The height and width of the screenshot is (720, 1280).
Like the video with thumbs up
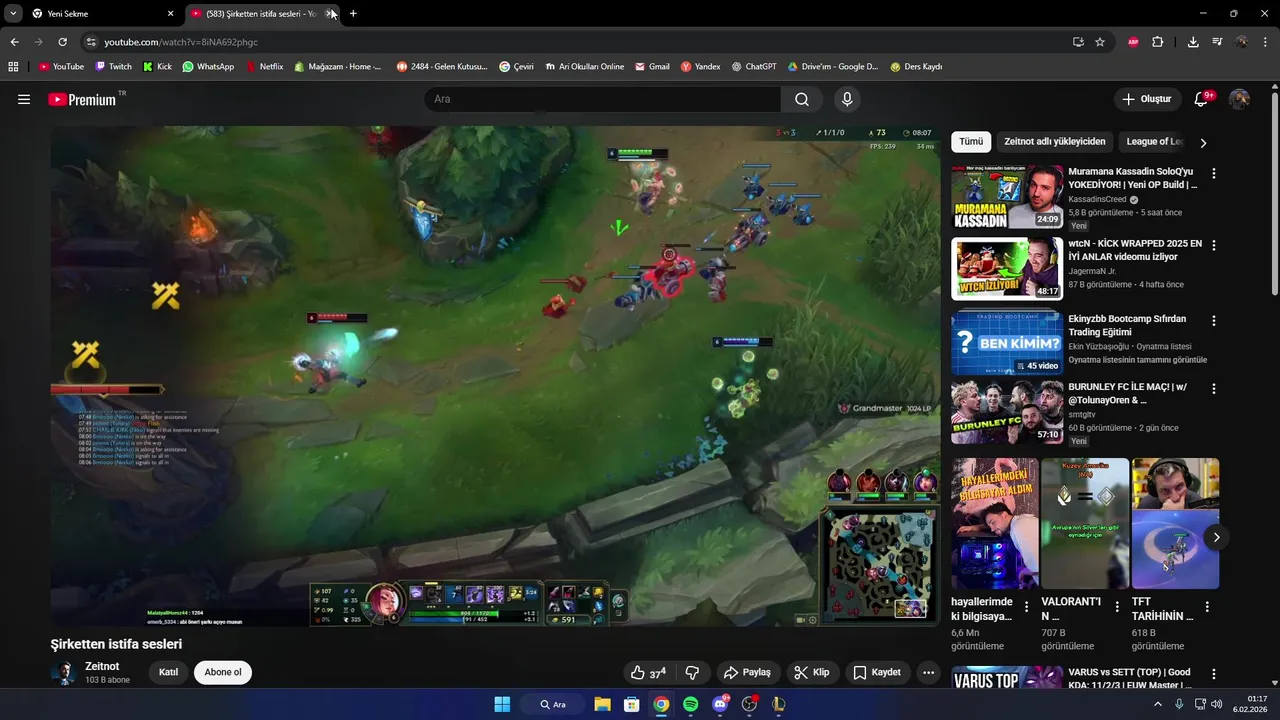(649, 673)
